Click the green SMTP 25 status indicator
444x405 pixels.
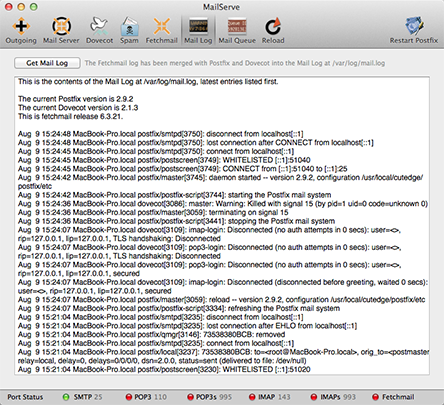(66, 397)
